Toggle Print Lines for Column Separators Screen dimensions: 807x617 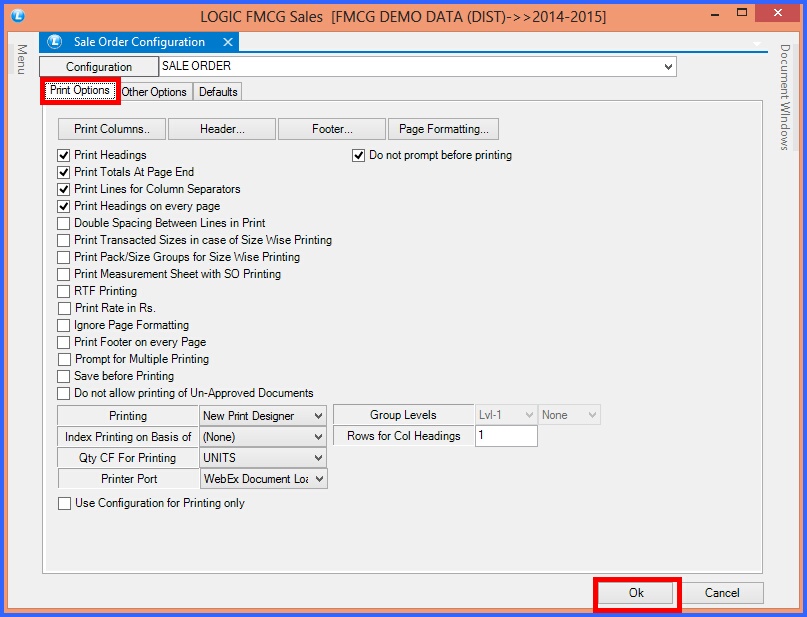(64, 189)
